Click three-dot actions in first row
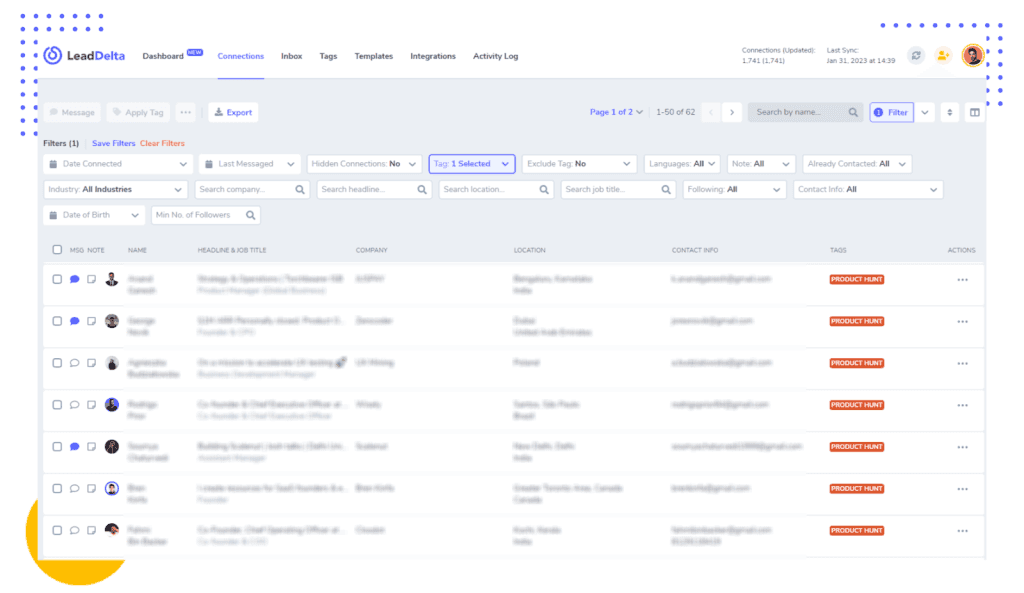Screen dimensions: 1024x593 (963, 280)
